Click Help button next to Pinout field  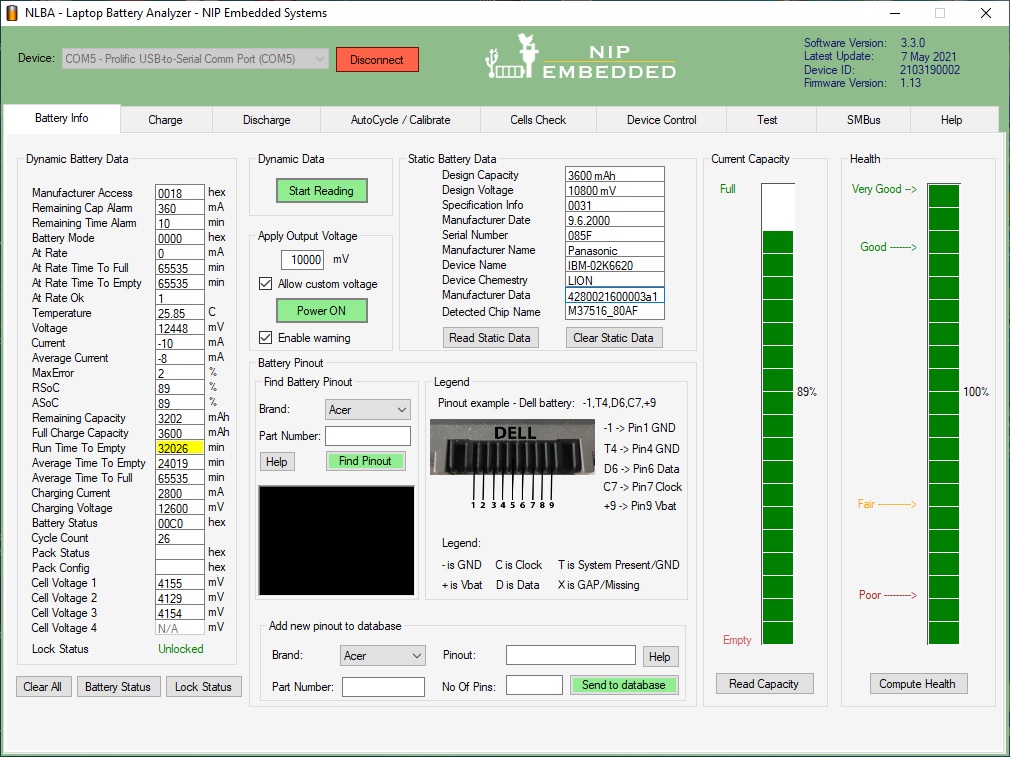pos(660,656)
